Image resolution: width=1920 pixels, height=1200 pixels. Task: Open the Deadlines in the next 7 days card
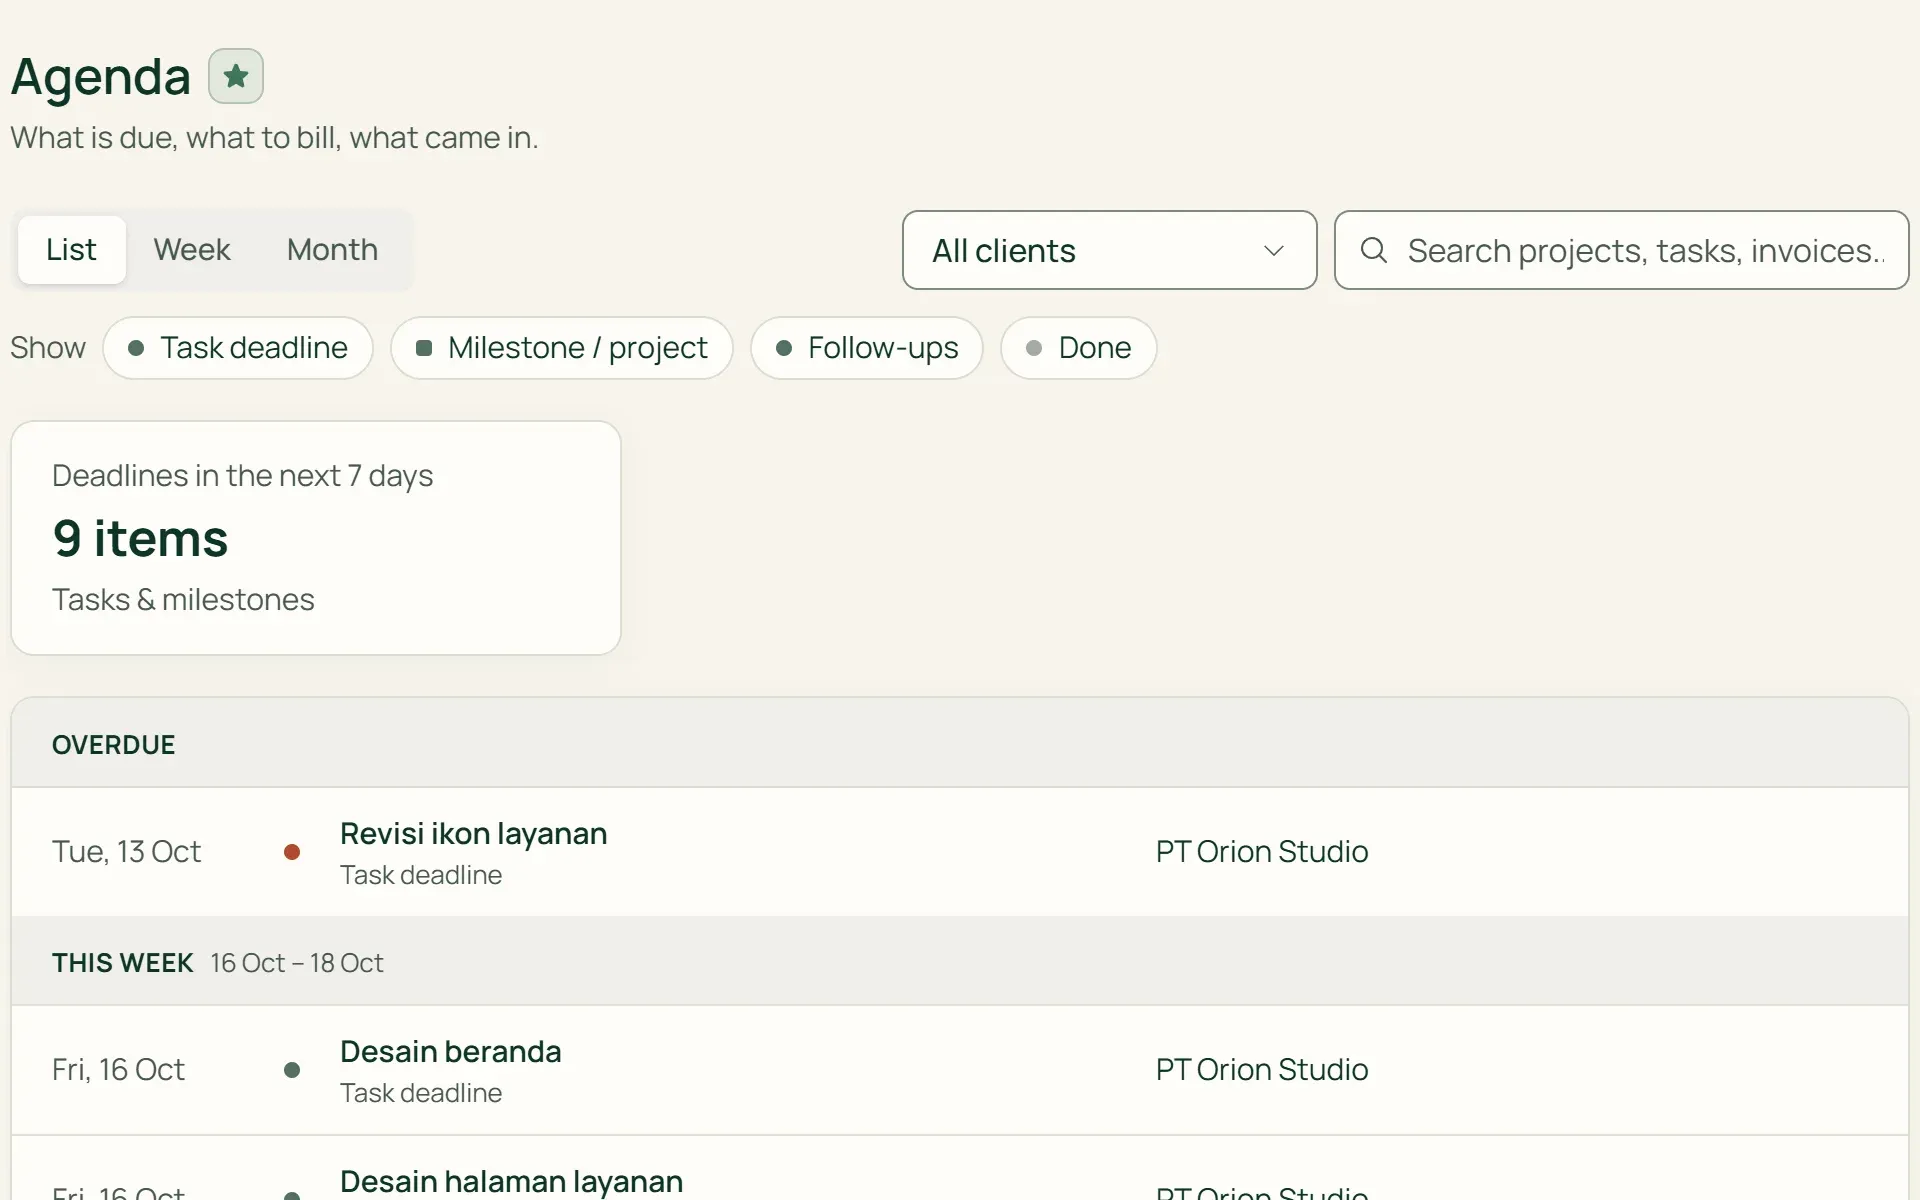pyautogui.click(x=316, y=538)
